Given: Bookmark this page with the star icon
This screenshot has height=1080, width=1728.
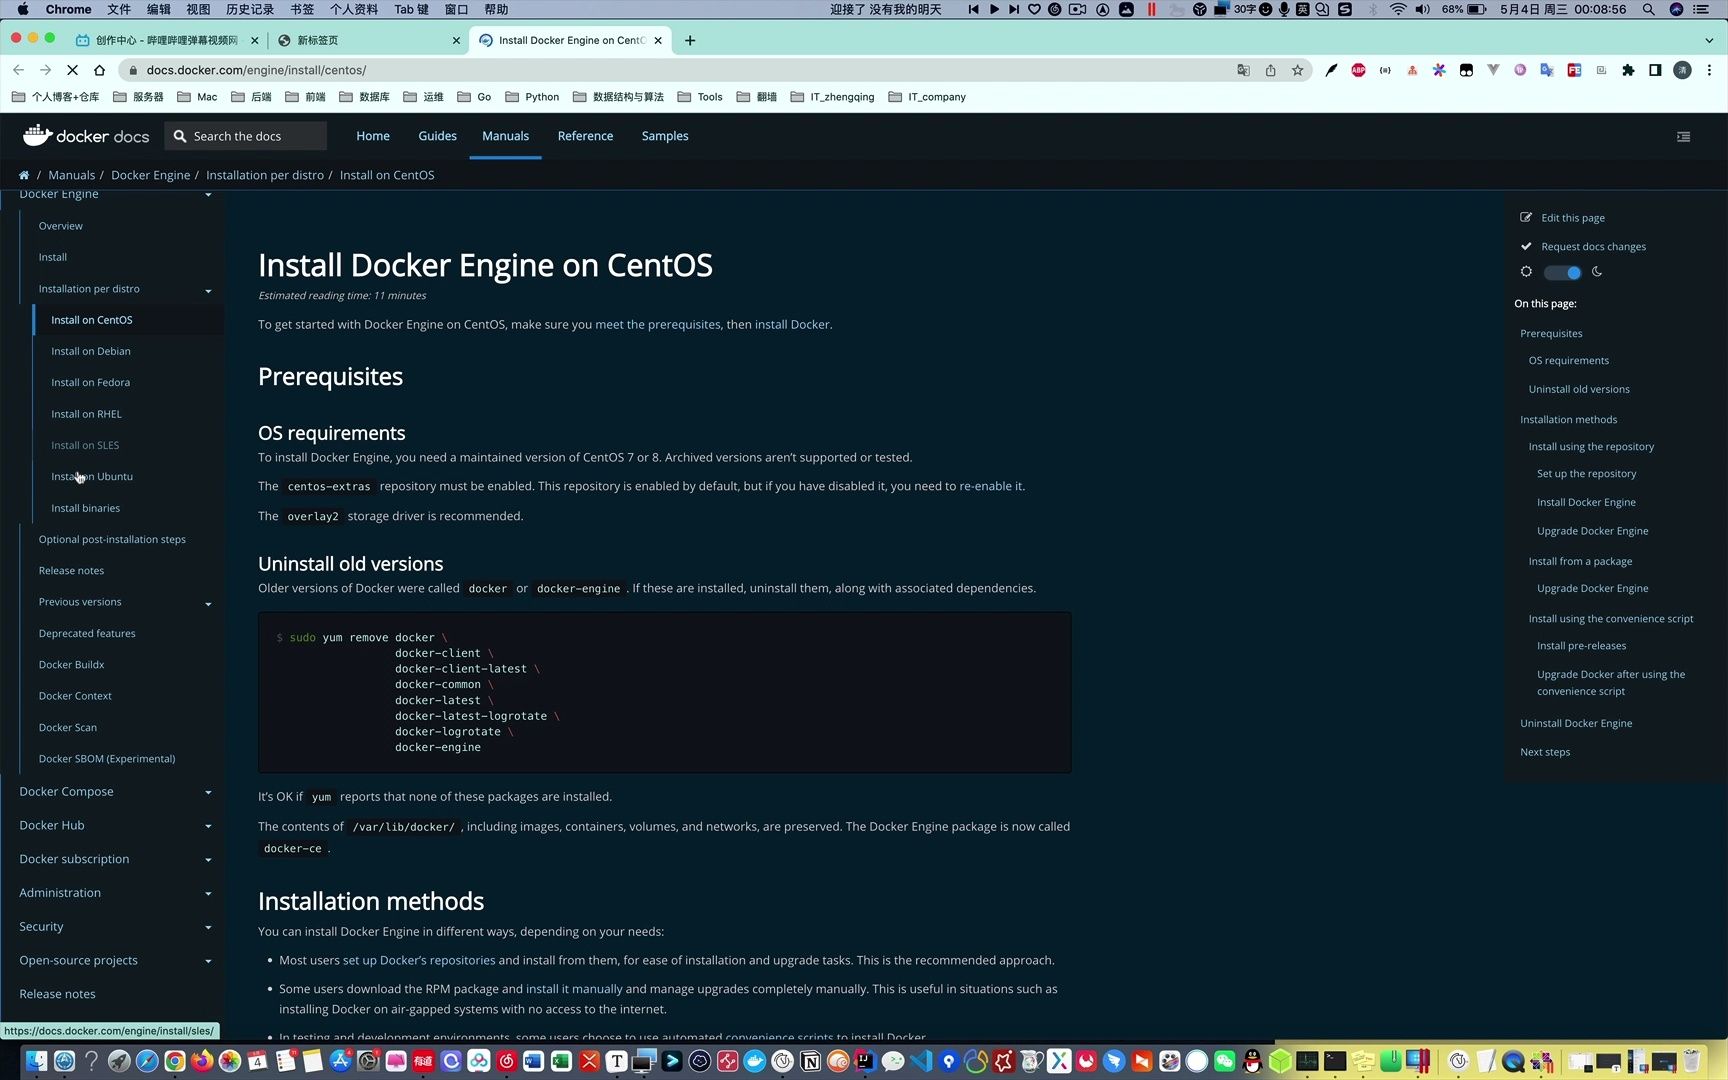Looking at the screenshot, I should point(1297,70).
